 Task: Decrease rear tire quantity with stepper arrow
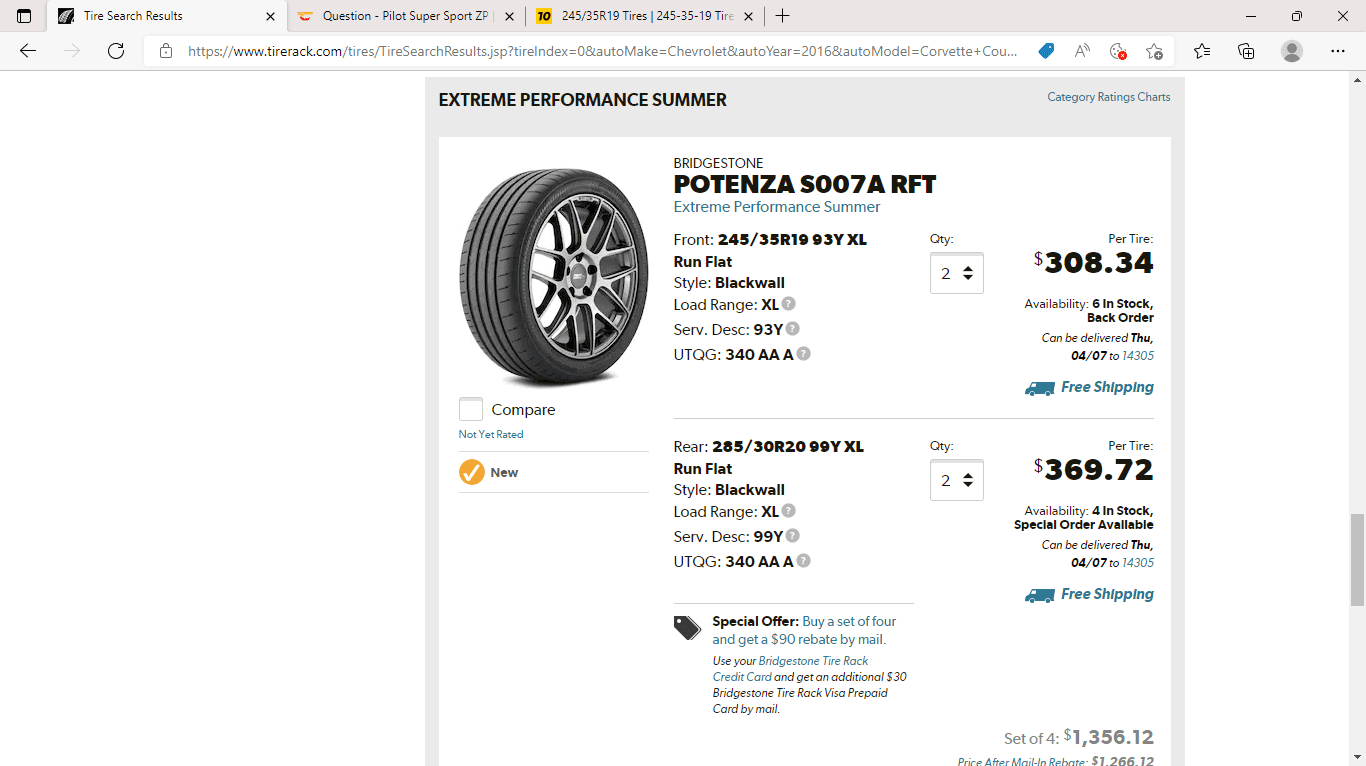point(967,486)
